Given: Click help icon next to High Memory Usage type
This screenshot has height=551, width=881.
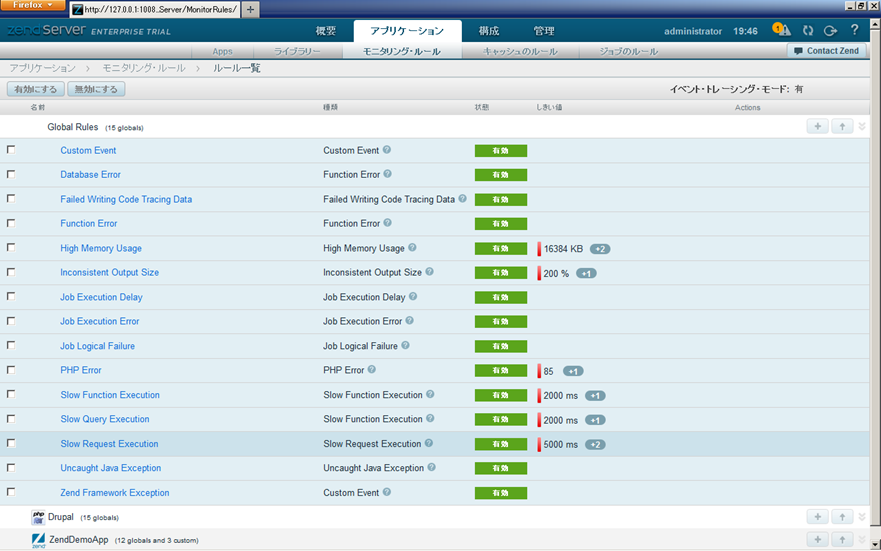Looking at the screenshot, I should pos(412,248).
